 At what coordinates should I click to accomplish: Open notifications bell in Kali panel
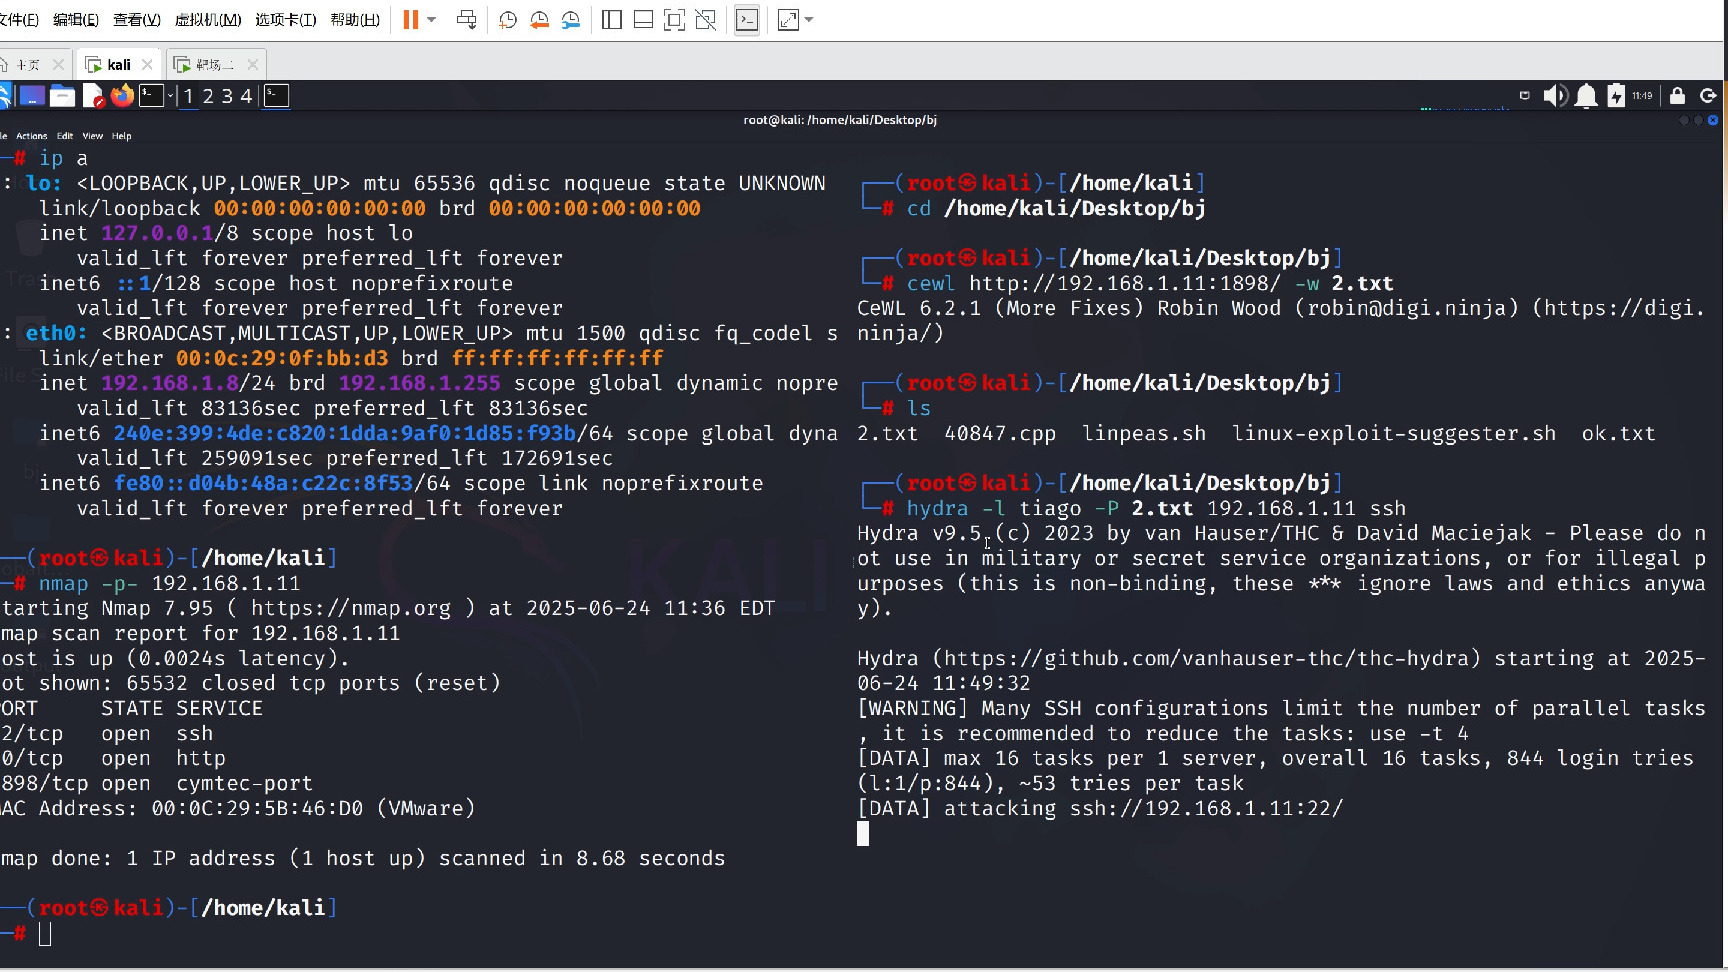[x=1586, y=96]
